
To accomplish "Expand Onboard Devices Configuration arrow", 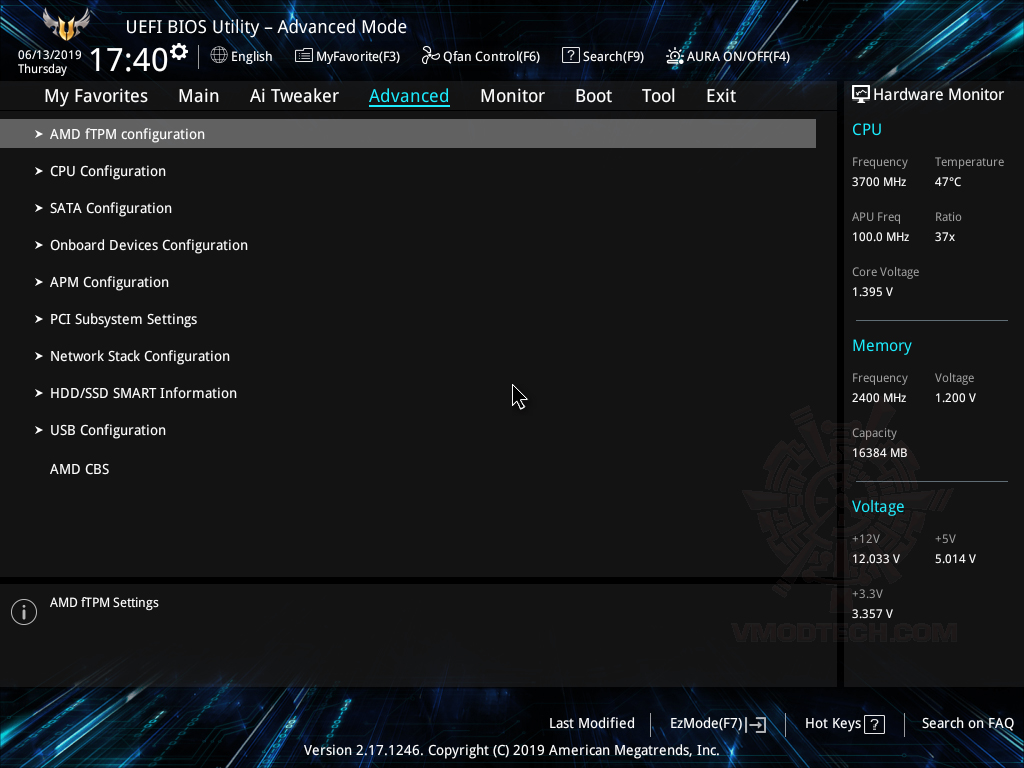I will pyautogui.click(x=39, y=245).
